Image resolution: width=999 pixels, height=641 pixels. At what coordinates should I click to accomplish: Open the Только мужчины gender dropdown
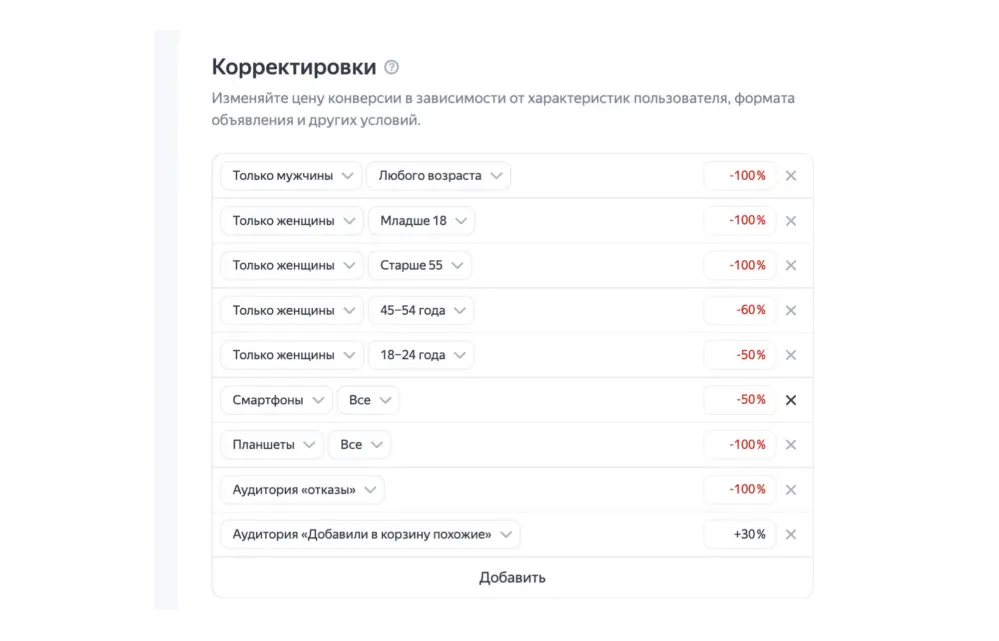pos(291,176)
